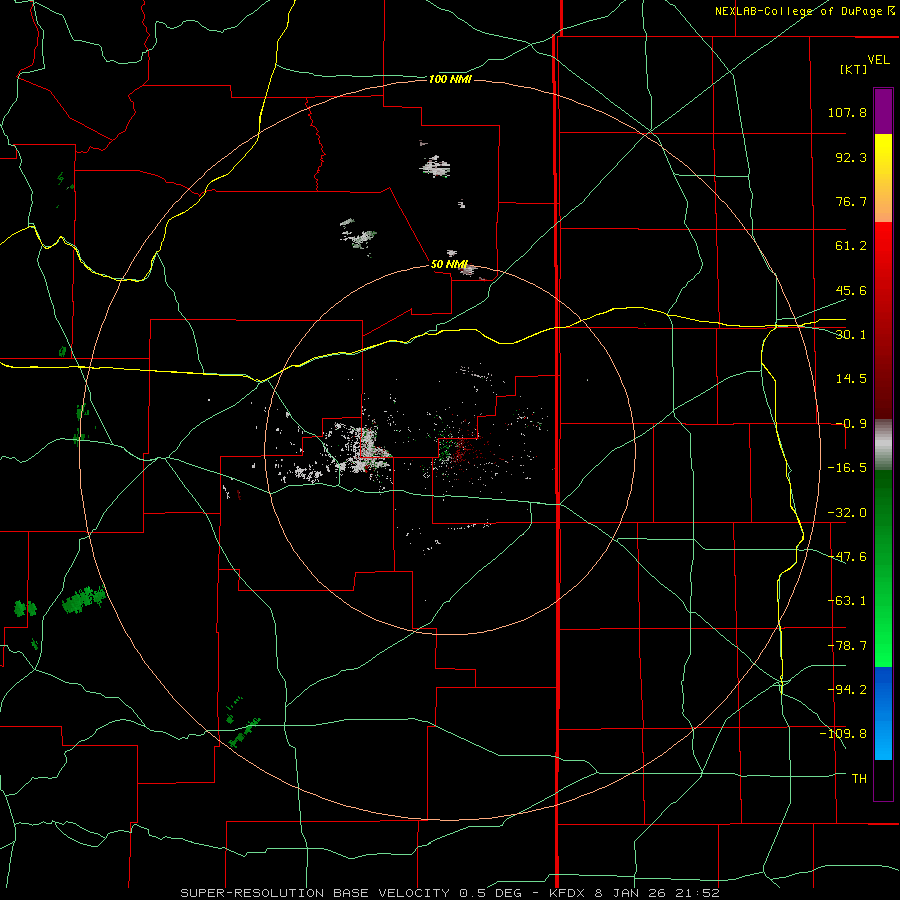
Task: Click the 100 NMI range ring label
Action: click(x=450, y=79)
